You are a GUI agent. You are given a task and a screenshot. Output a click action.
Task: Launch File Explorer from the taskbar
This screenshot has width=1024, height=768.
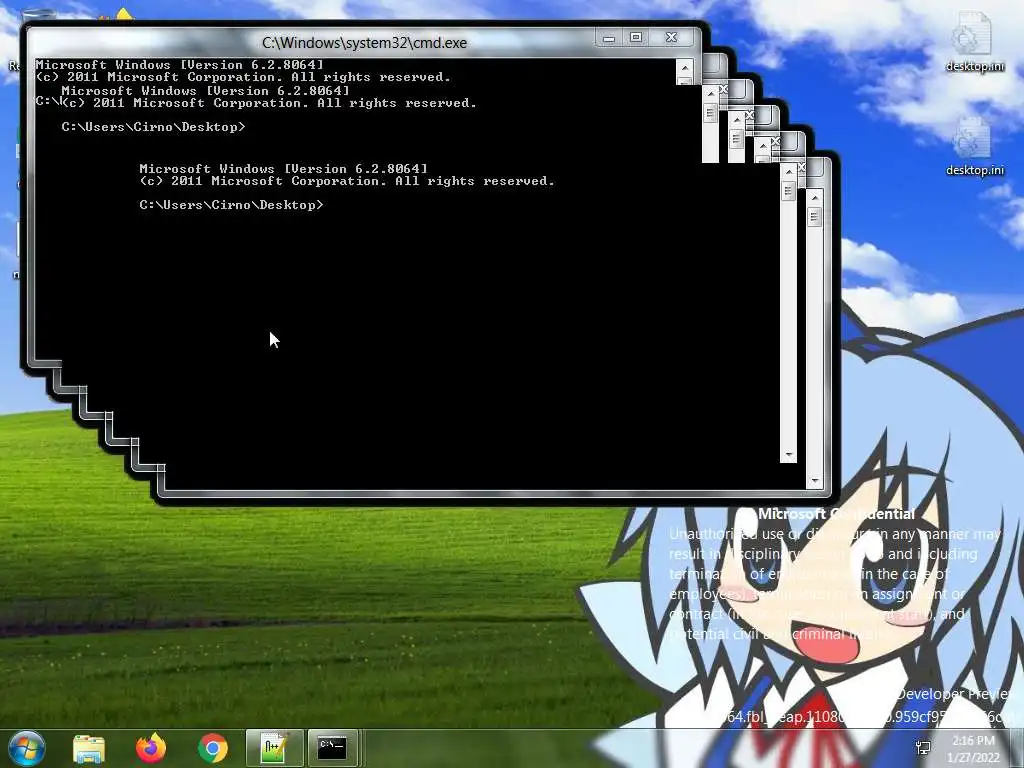point(89,748)
